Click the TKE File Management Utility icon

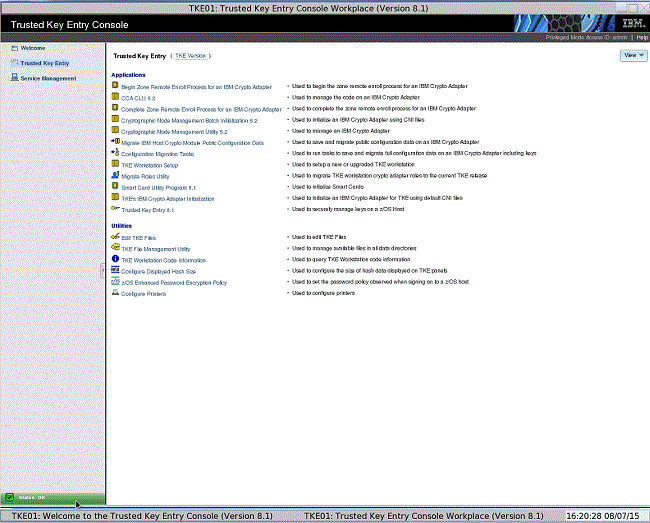pyautogui.click(x=115, y=248)
